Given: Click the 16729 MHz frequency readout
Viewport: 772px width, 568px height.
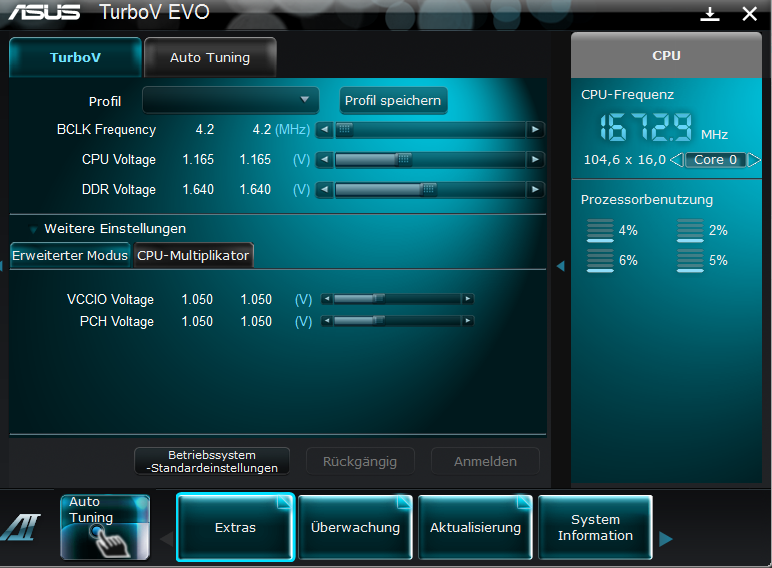Looking at the screenshot, I should point(646,127).
